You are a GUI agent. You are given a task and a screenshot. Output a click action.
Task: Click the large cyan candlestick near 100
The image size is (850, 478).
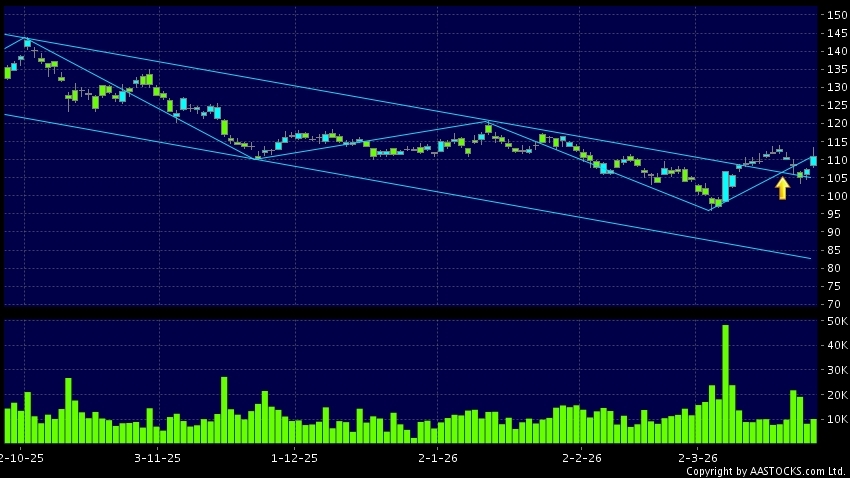coord(725,185)
